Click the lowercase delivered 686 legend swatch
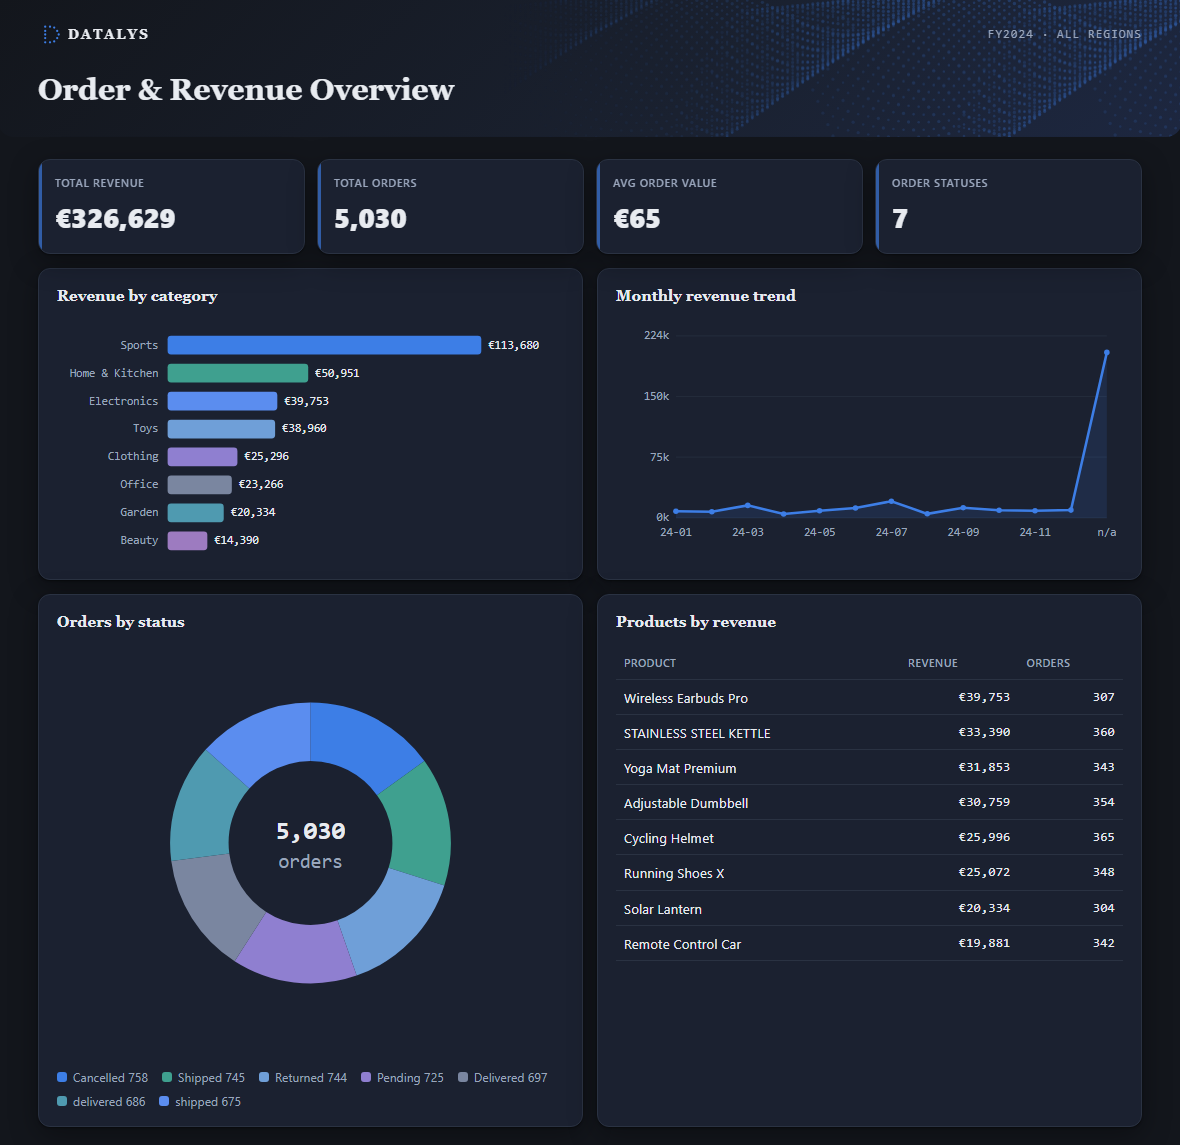Viewport: 1180px width, 1145px height. 62,1101
